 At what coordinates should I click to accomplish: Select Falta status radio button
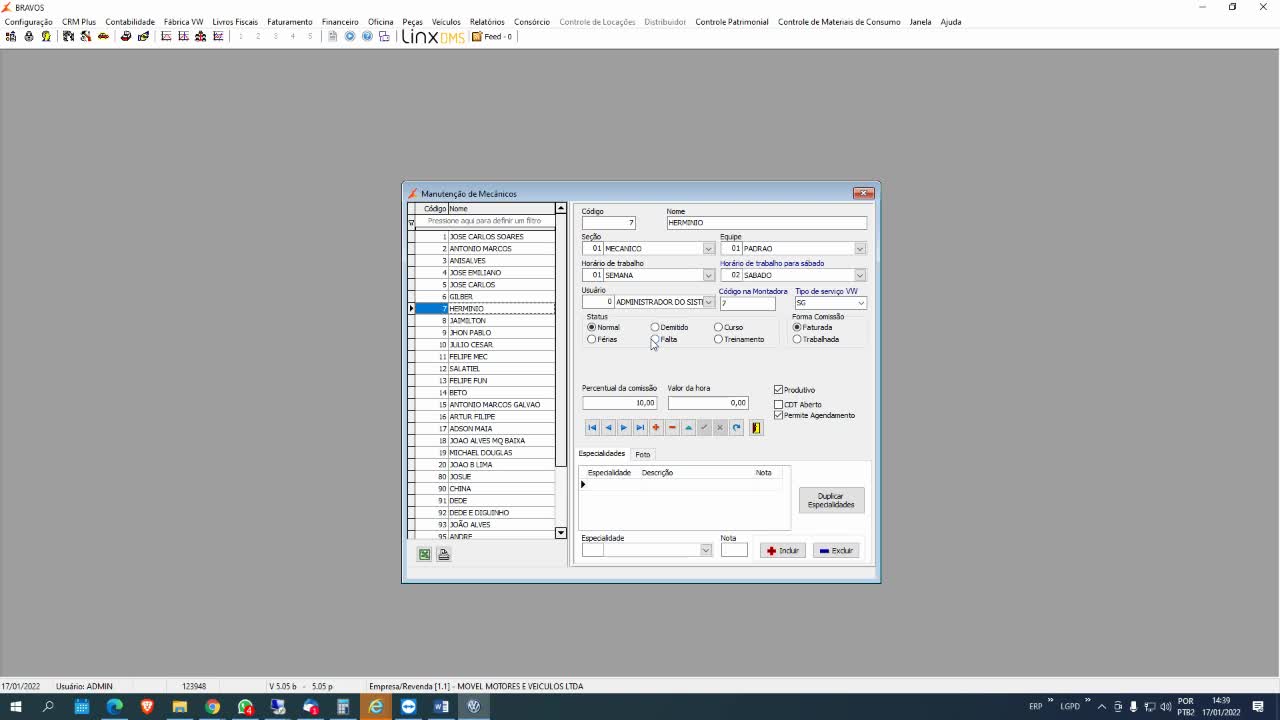[x=655, y=339]
